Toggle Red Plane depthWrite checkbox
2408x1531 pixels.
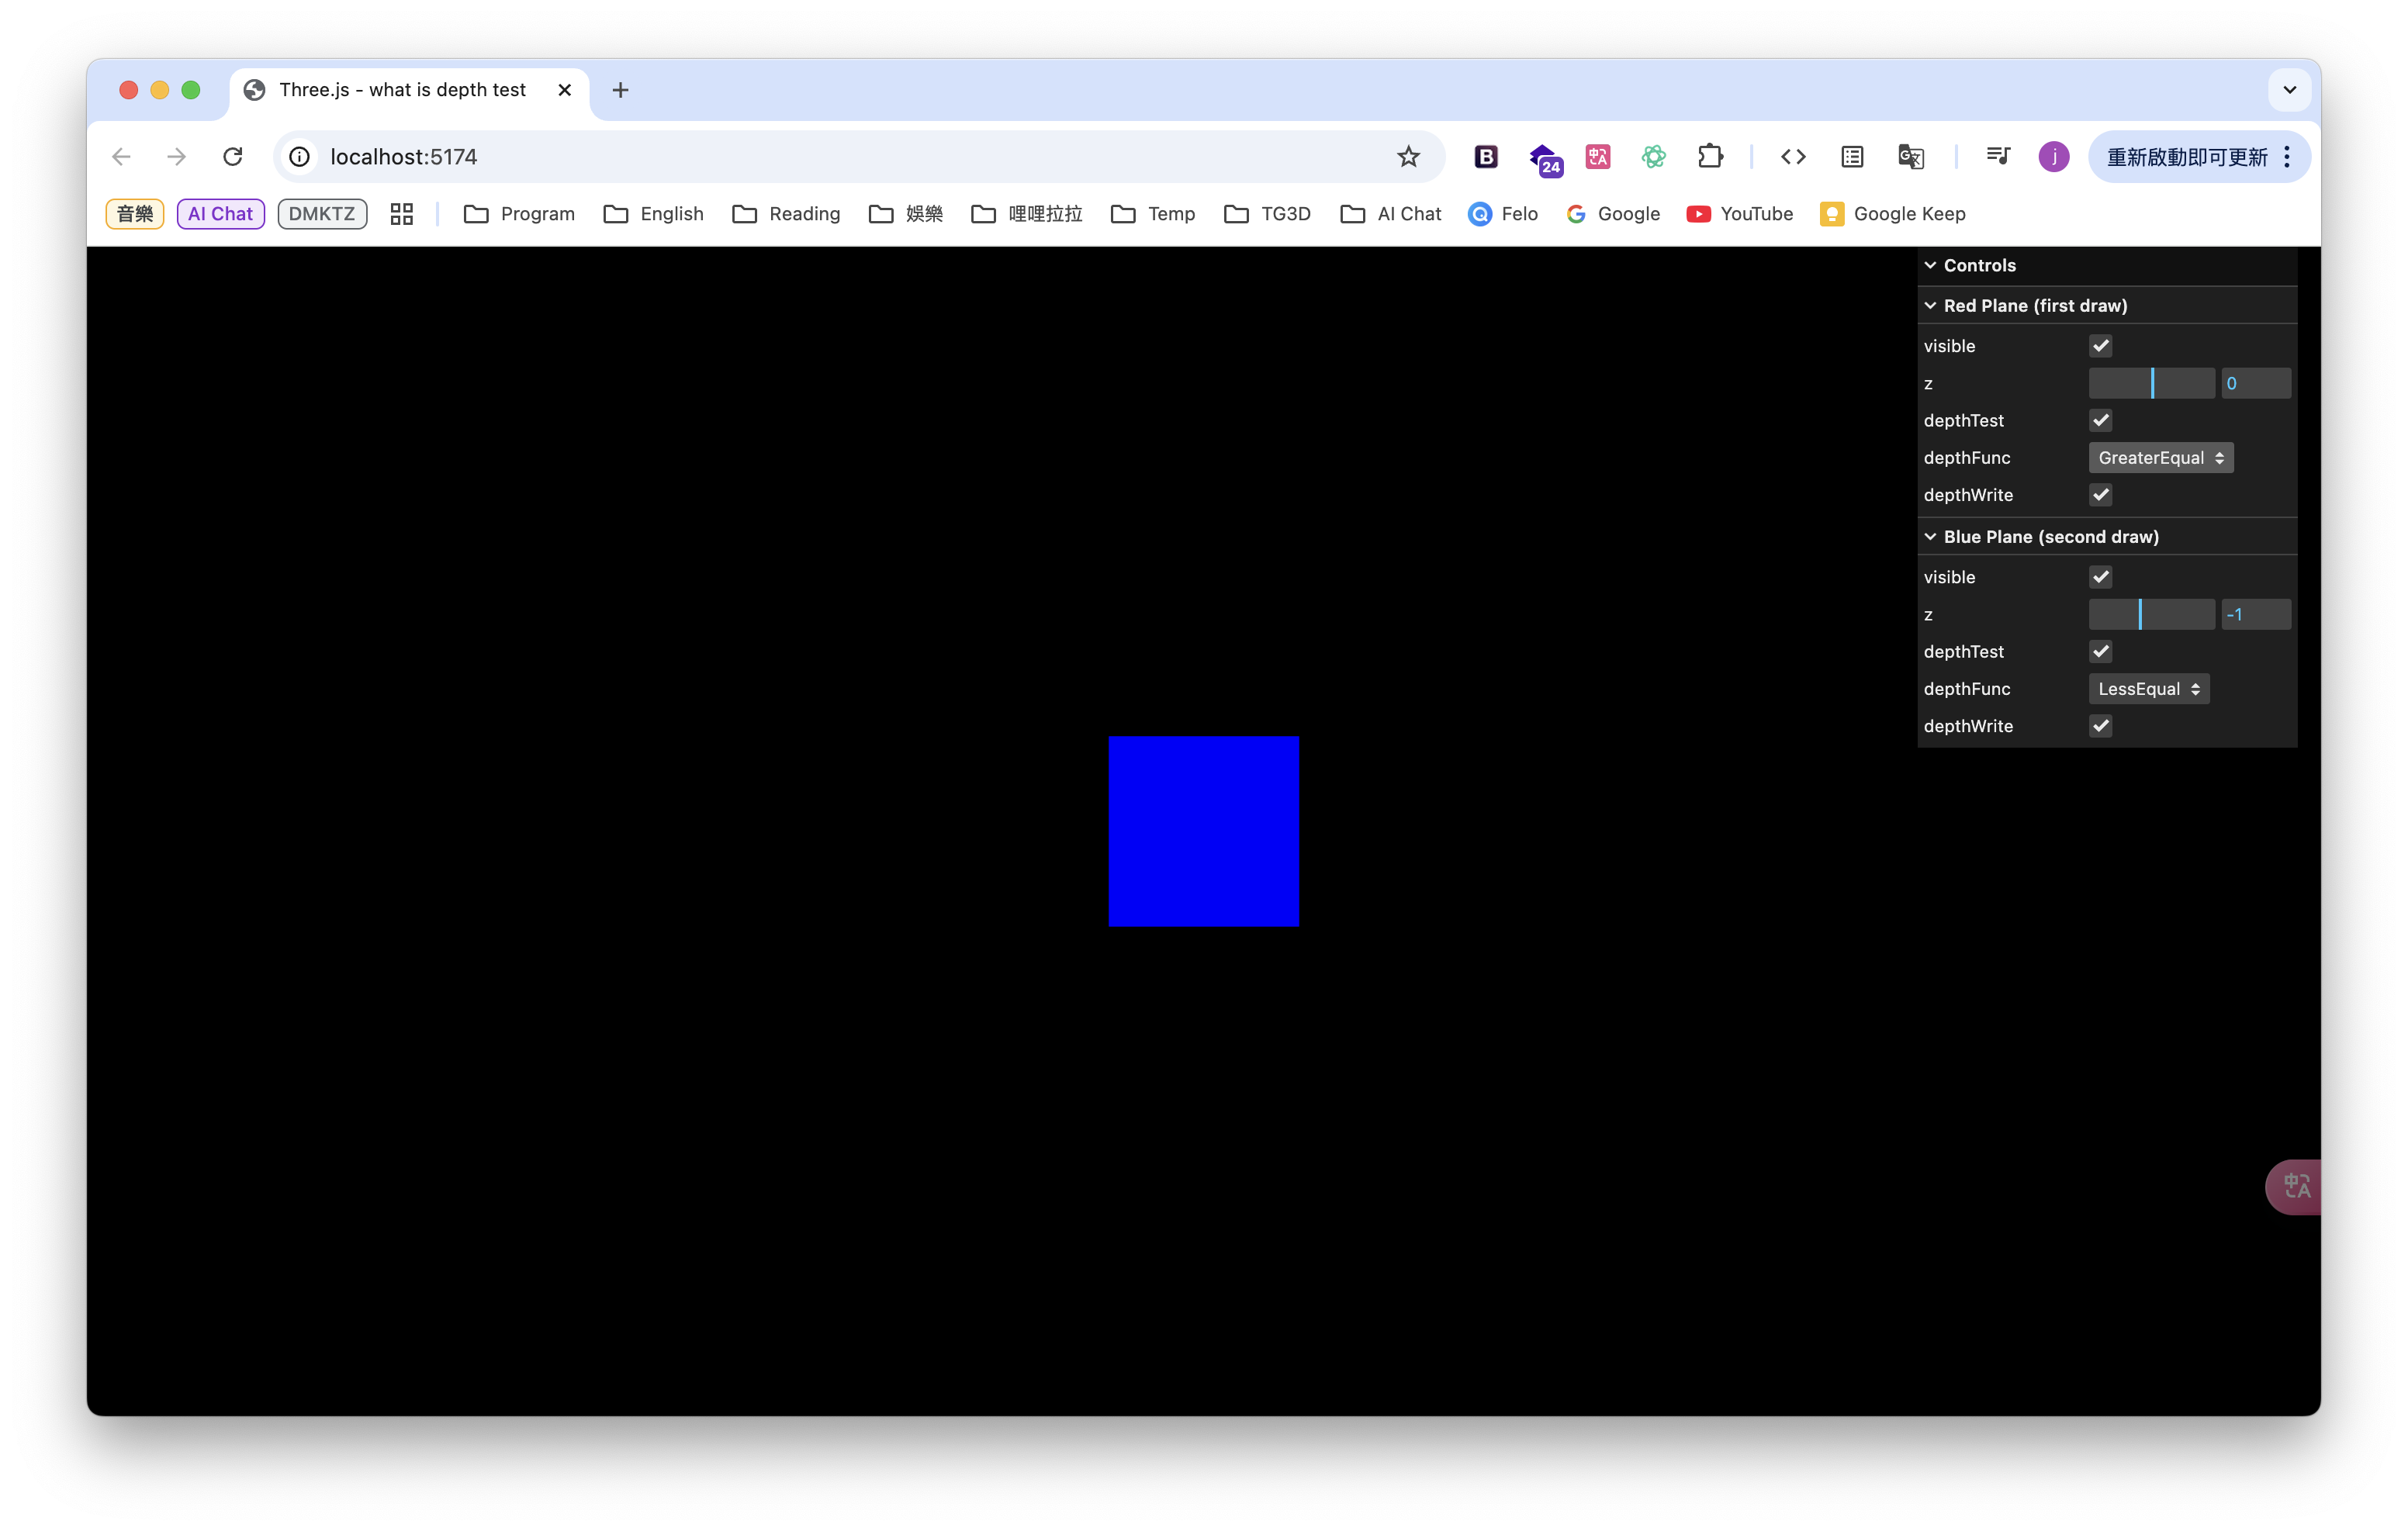tap(2100, 495)
